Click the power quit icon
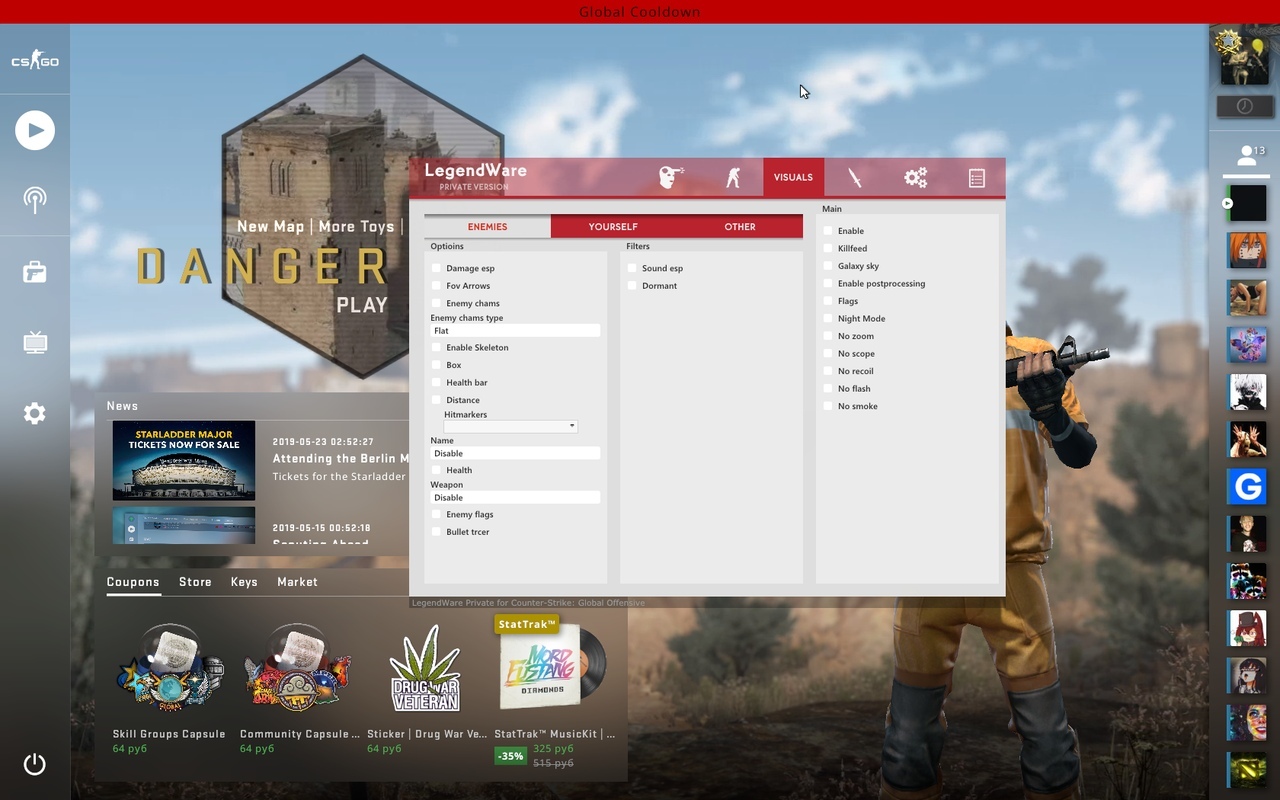The height and width of the screenshot is (800, 1280). [x=35, y=765]
